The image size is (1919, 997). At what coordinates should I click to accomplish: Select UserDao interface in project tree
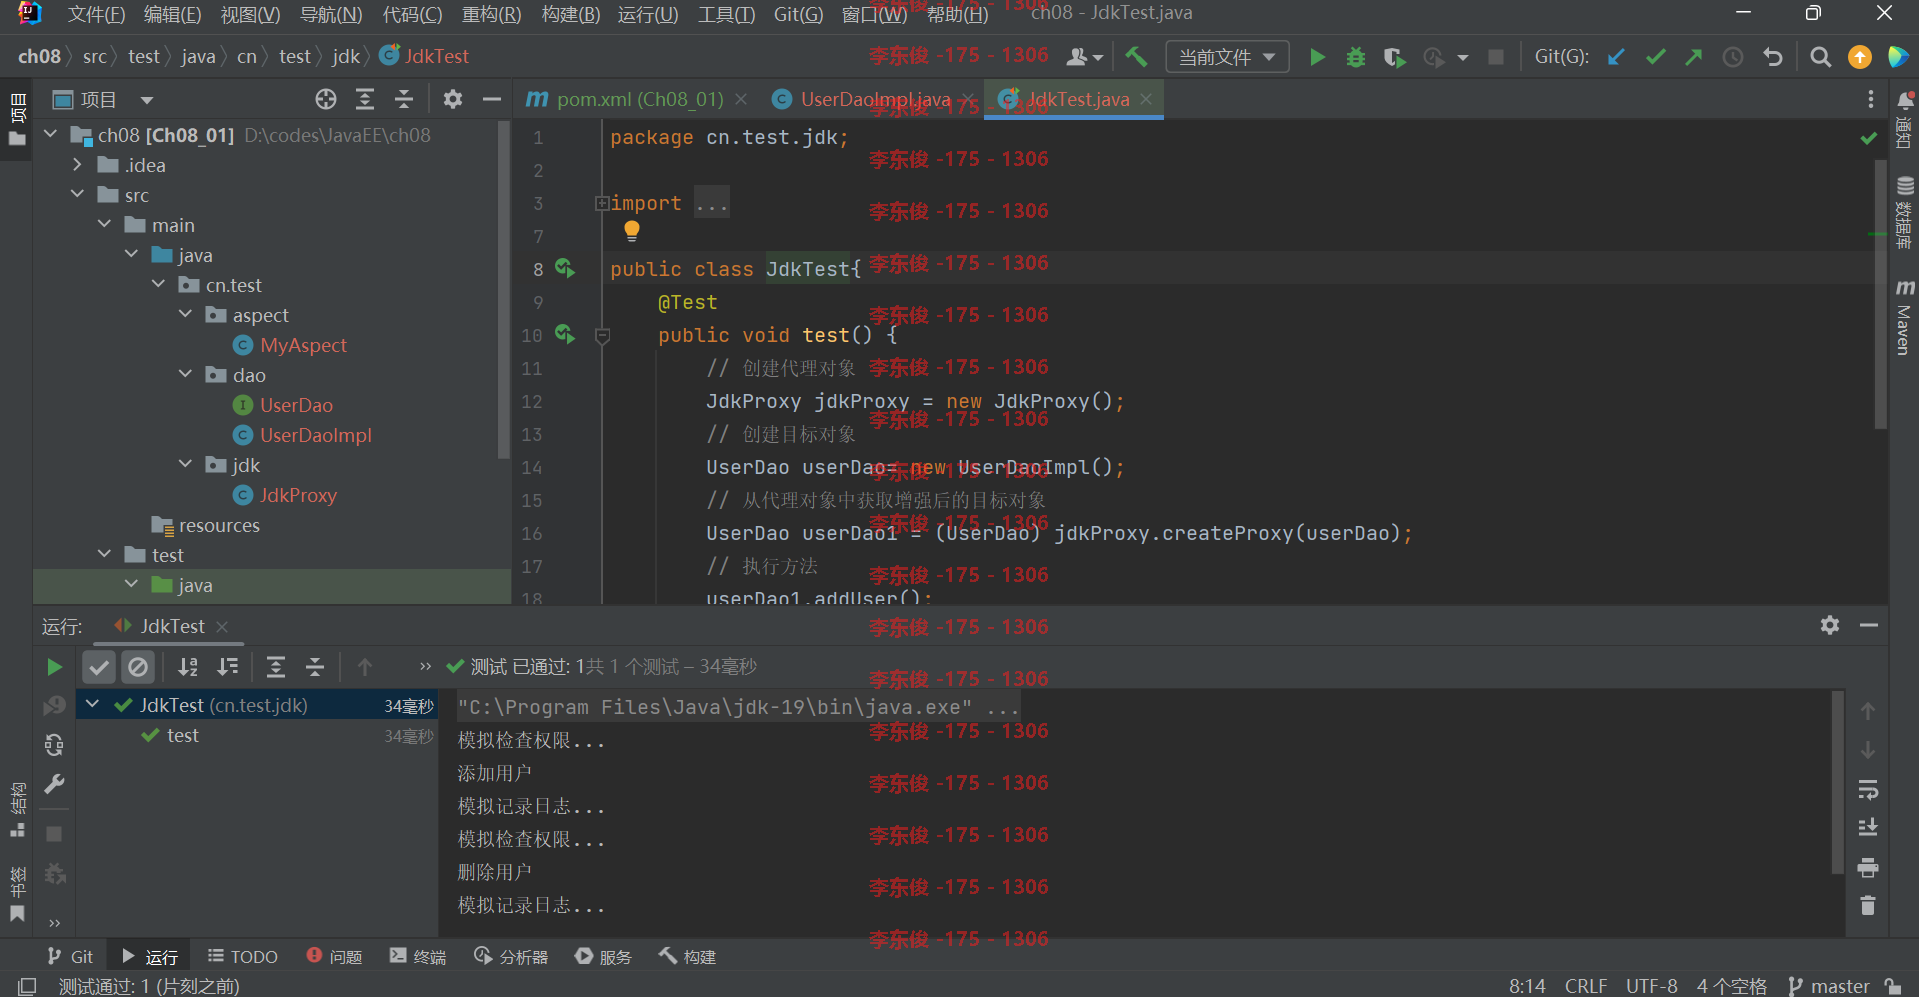(296, 405)
